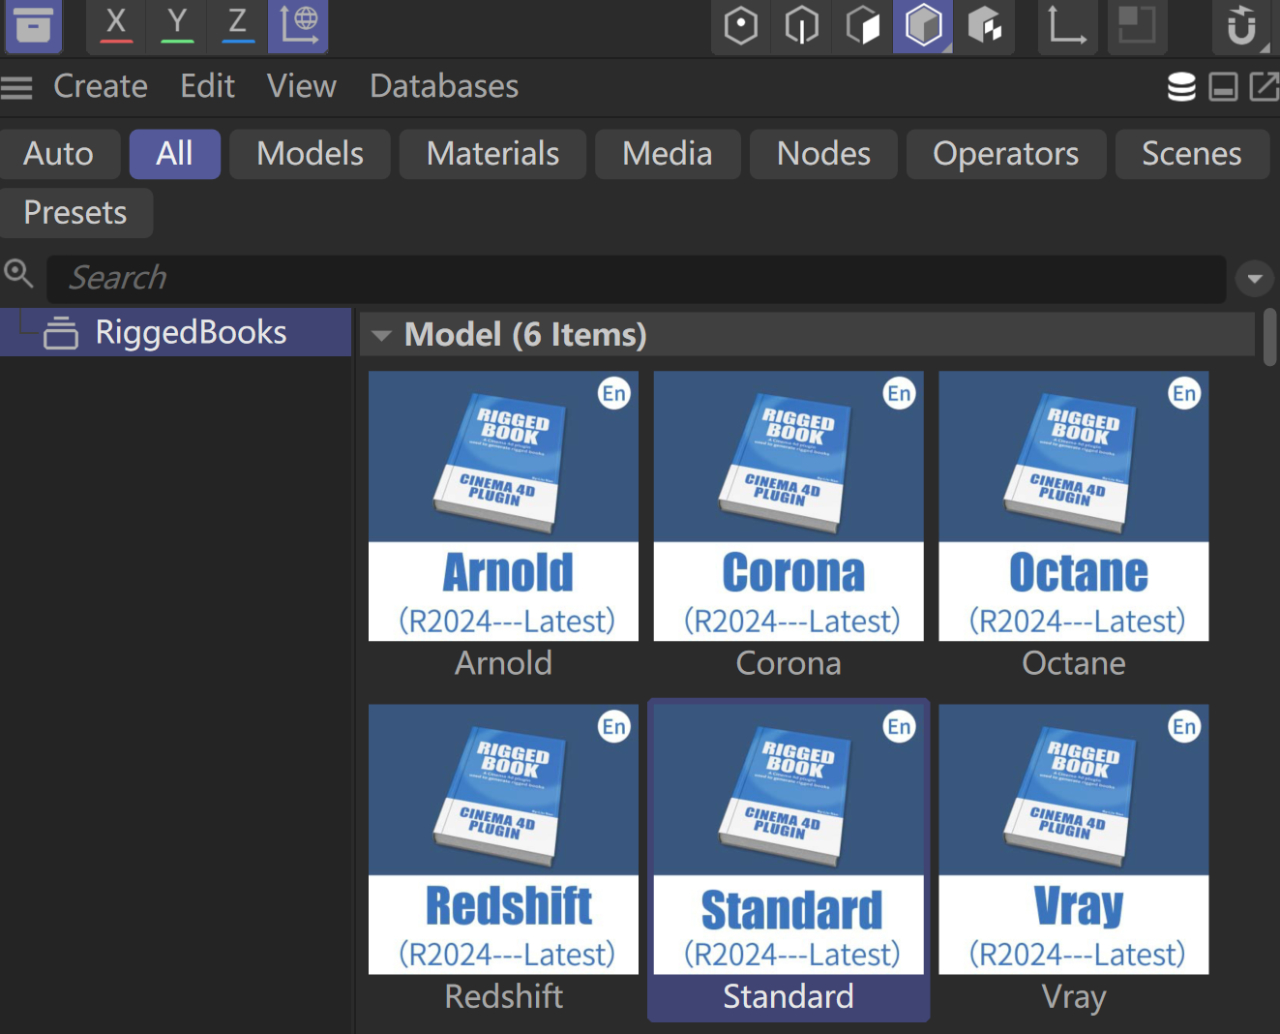1280x1034 pixels.
Task: Toggle the X axis lock
Action: tap(116, 27)
